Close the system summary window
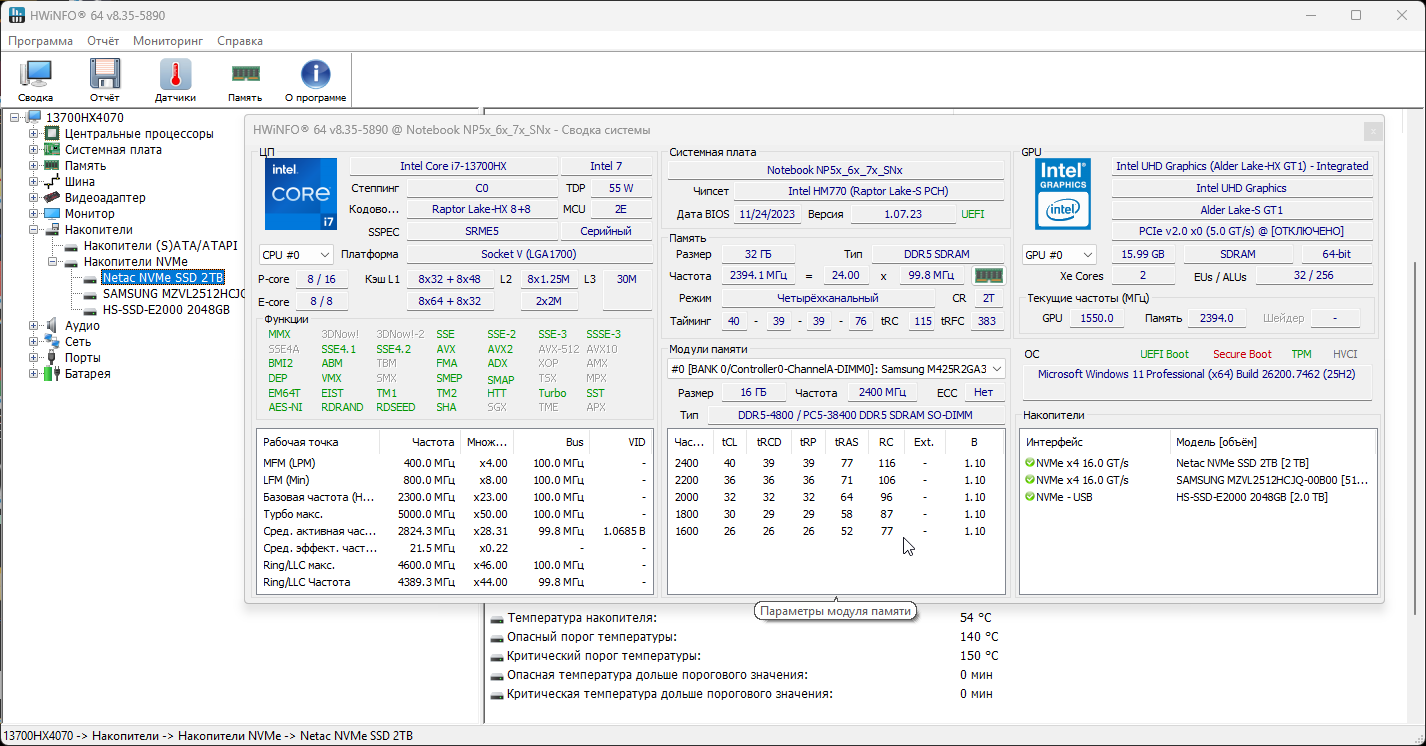Viewport: 1426px width, 746px height. 1373,131
